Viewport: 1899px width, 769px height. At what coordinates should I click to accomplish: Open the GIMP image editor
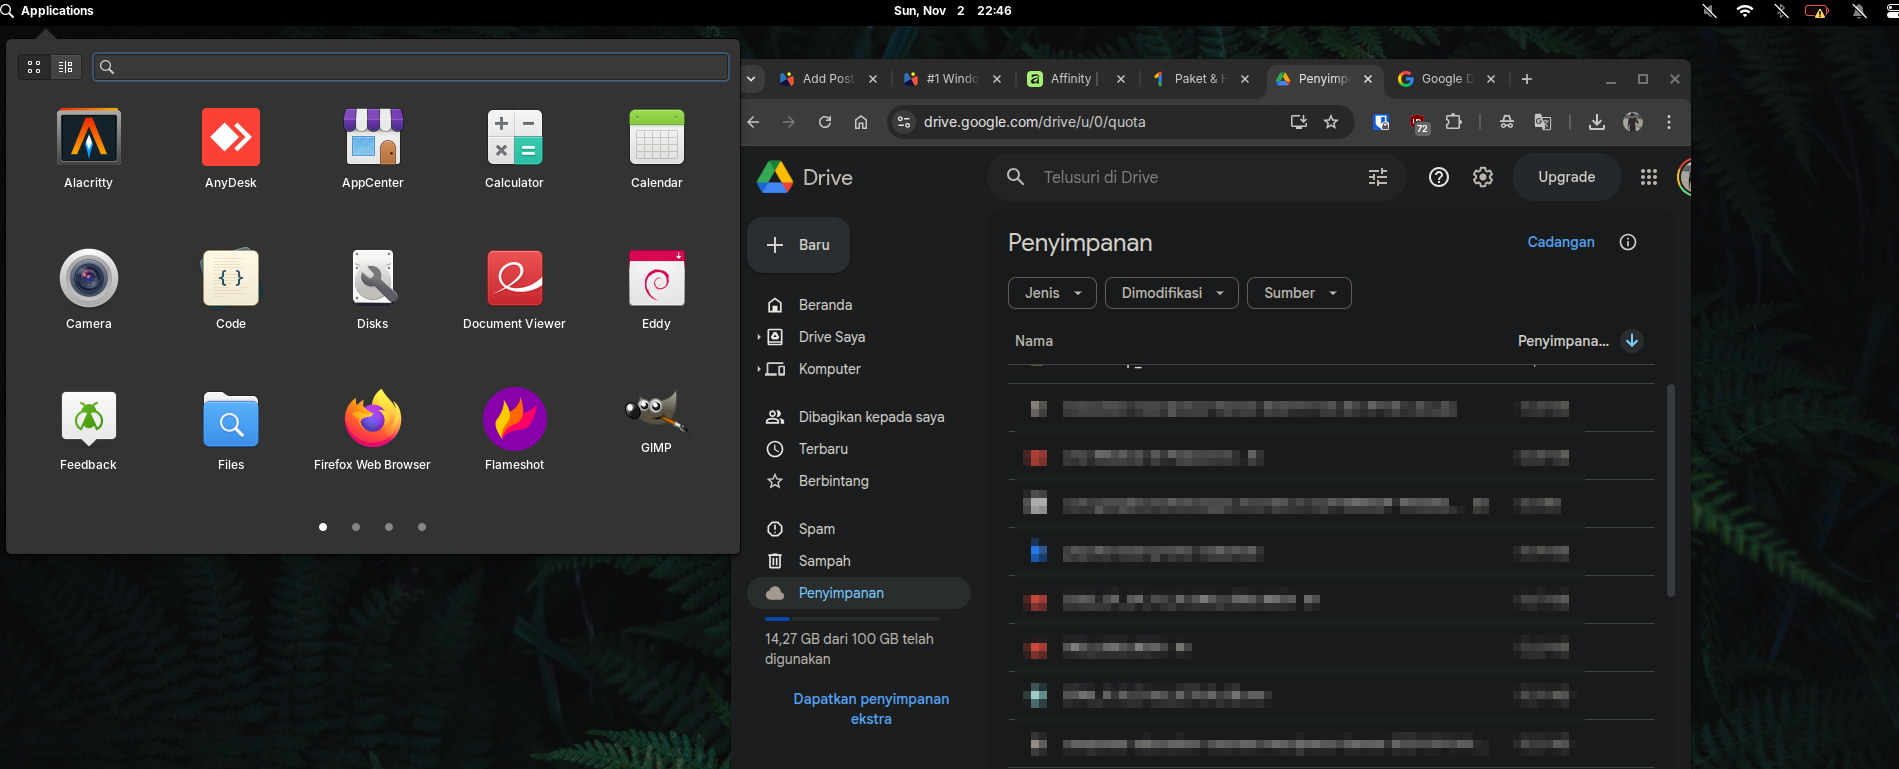(x=656, y=413)
